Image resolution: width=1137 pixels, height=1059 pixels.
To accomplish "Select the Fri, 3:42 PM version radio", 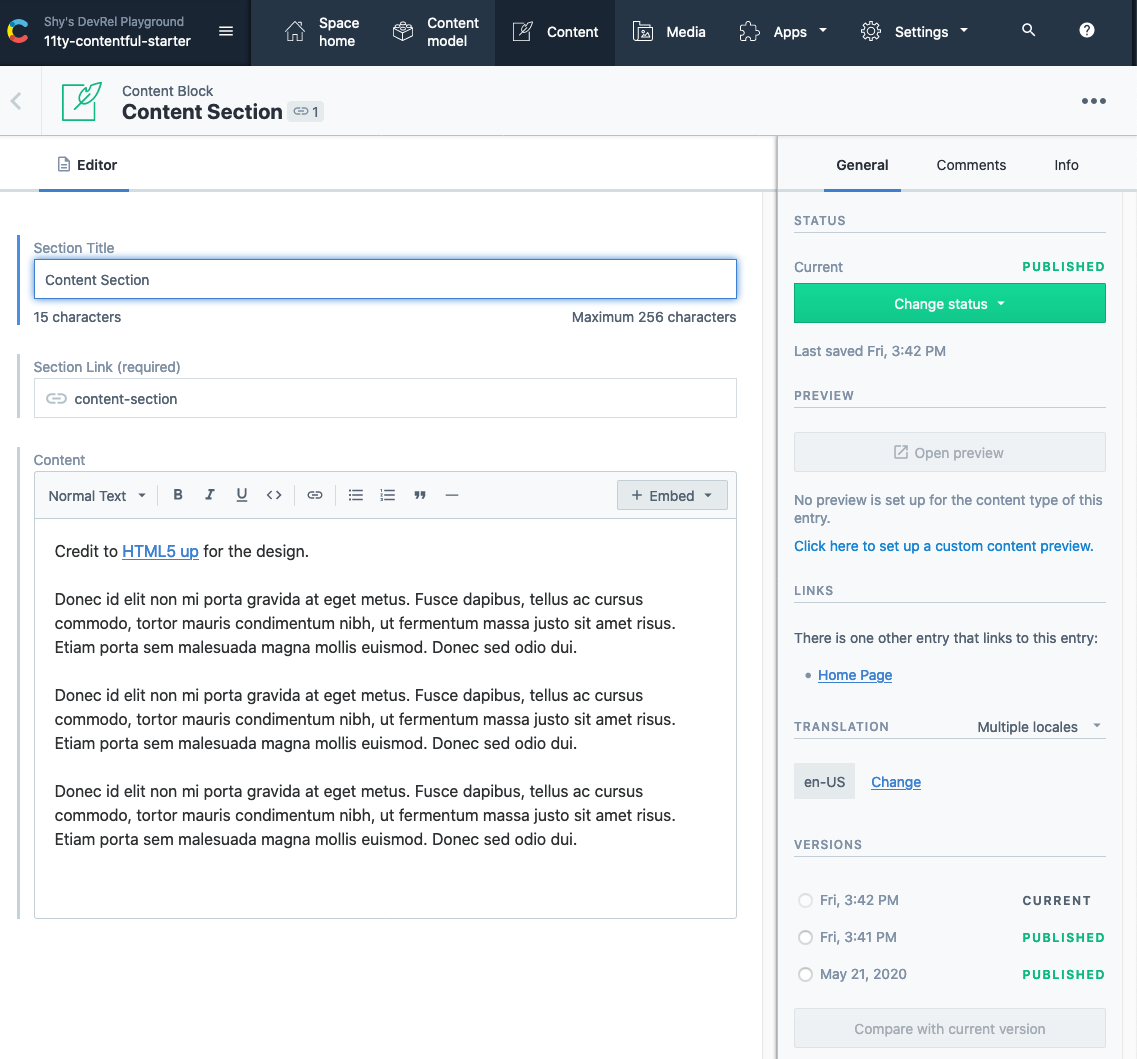I will pyautogui.click(x=805, y=900).
